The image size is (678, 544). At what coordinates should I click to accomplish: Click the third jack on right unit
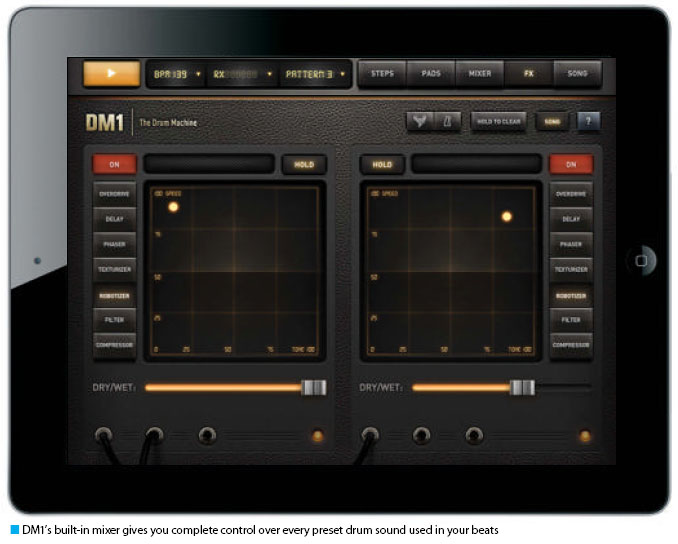(474, 435)
